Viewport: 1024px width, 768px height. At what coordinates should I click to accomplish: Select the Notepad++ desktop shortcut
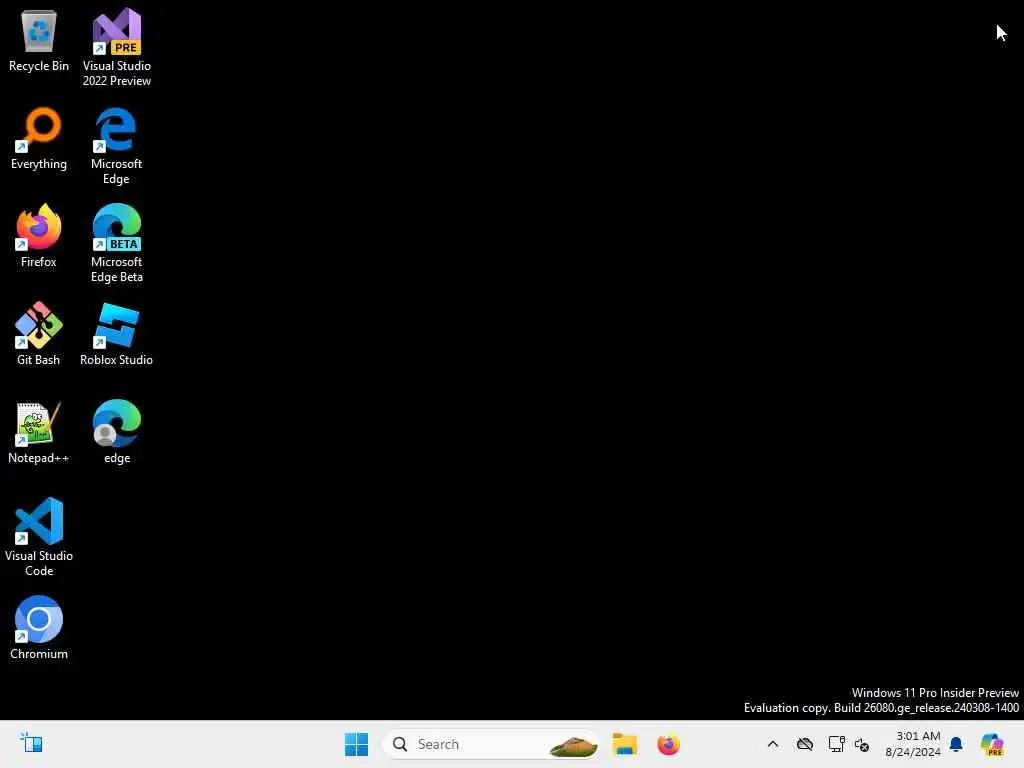pos(39,432)
